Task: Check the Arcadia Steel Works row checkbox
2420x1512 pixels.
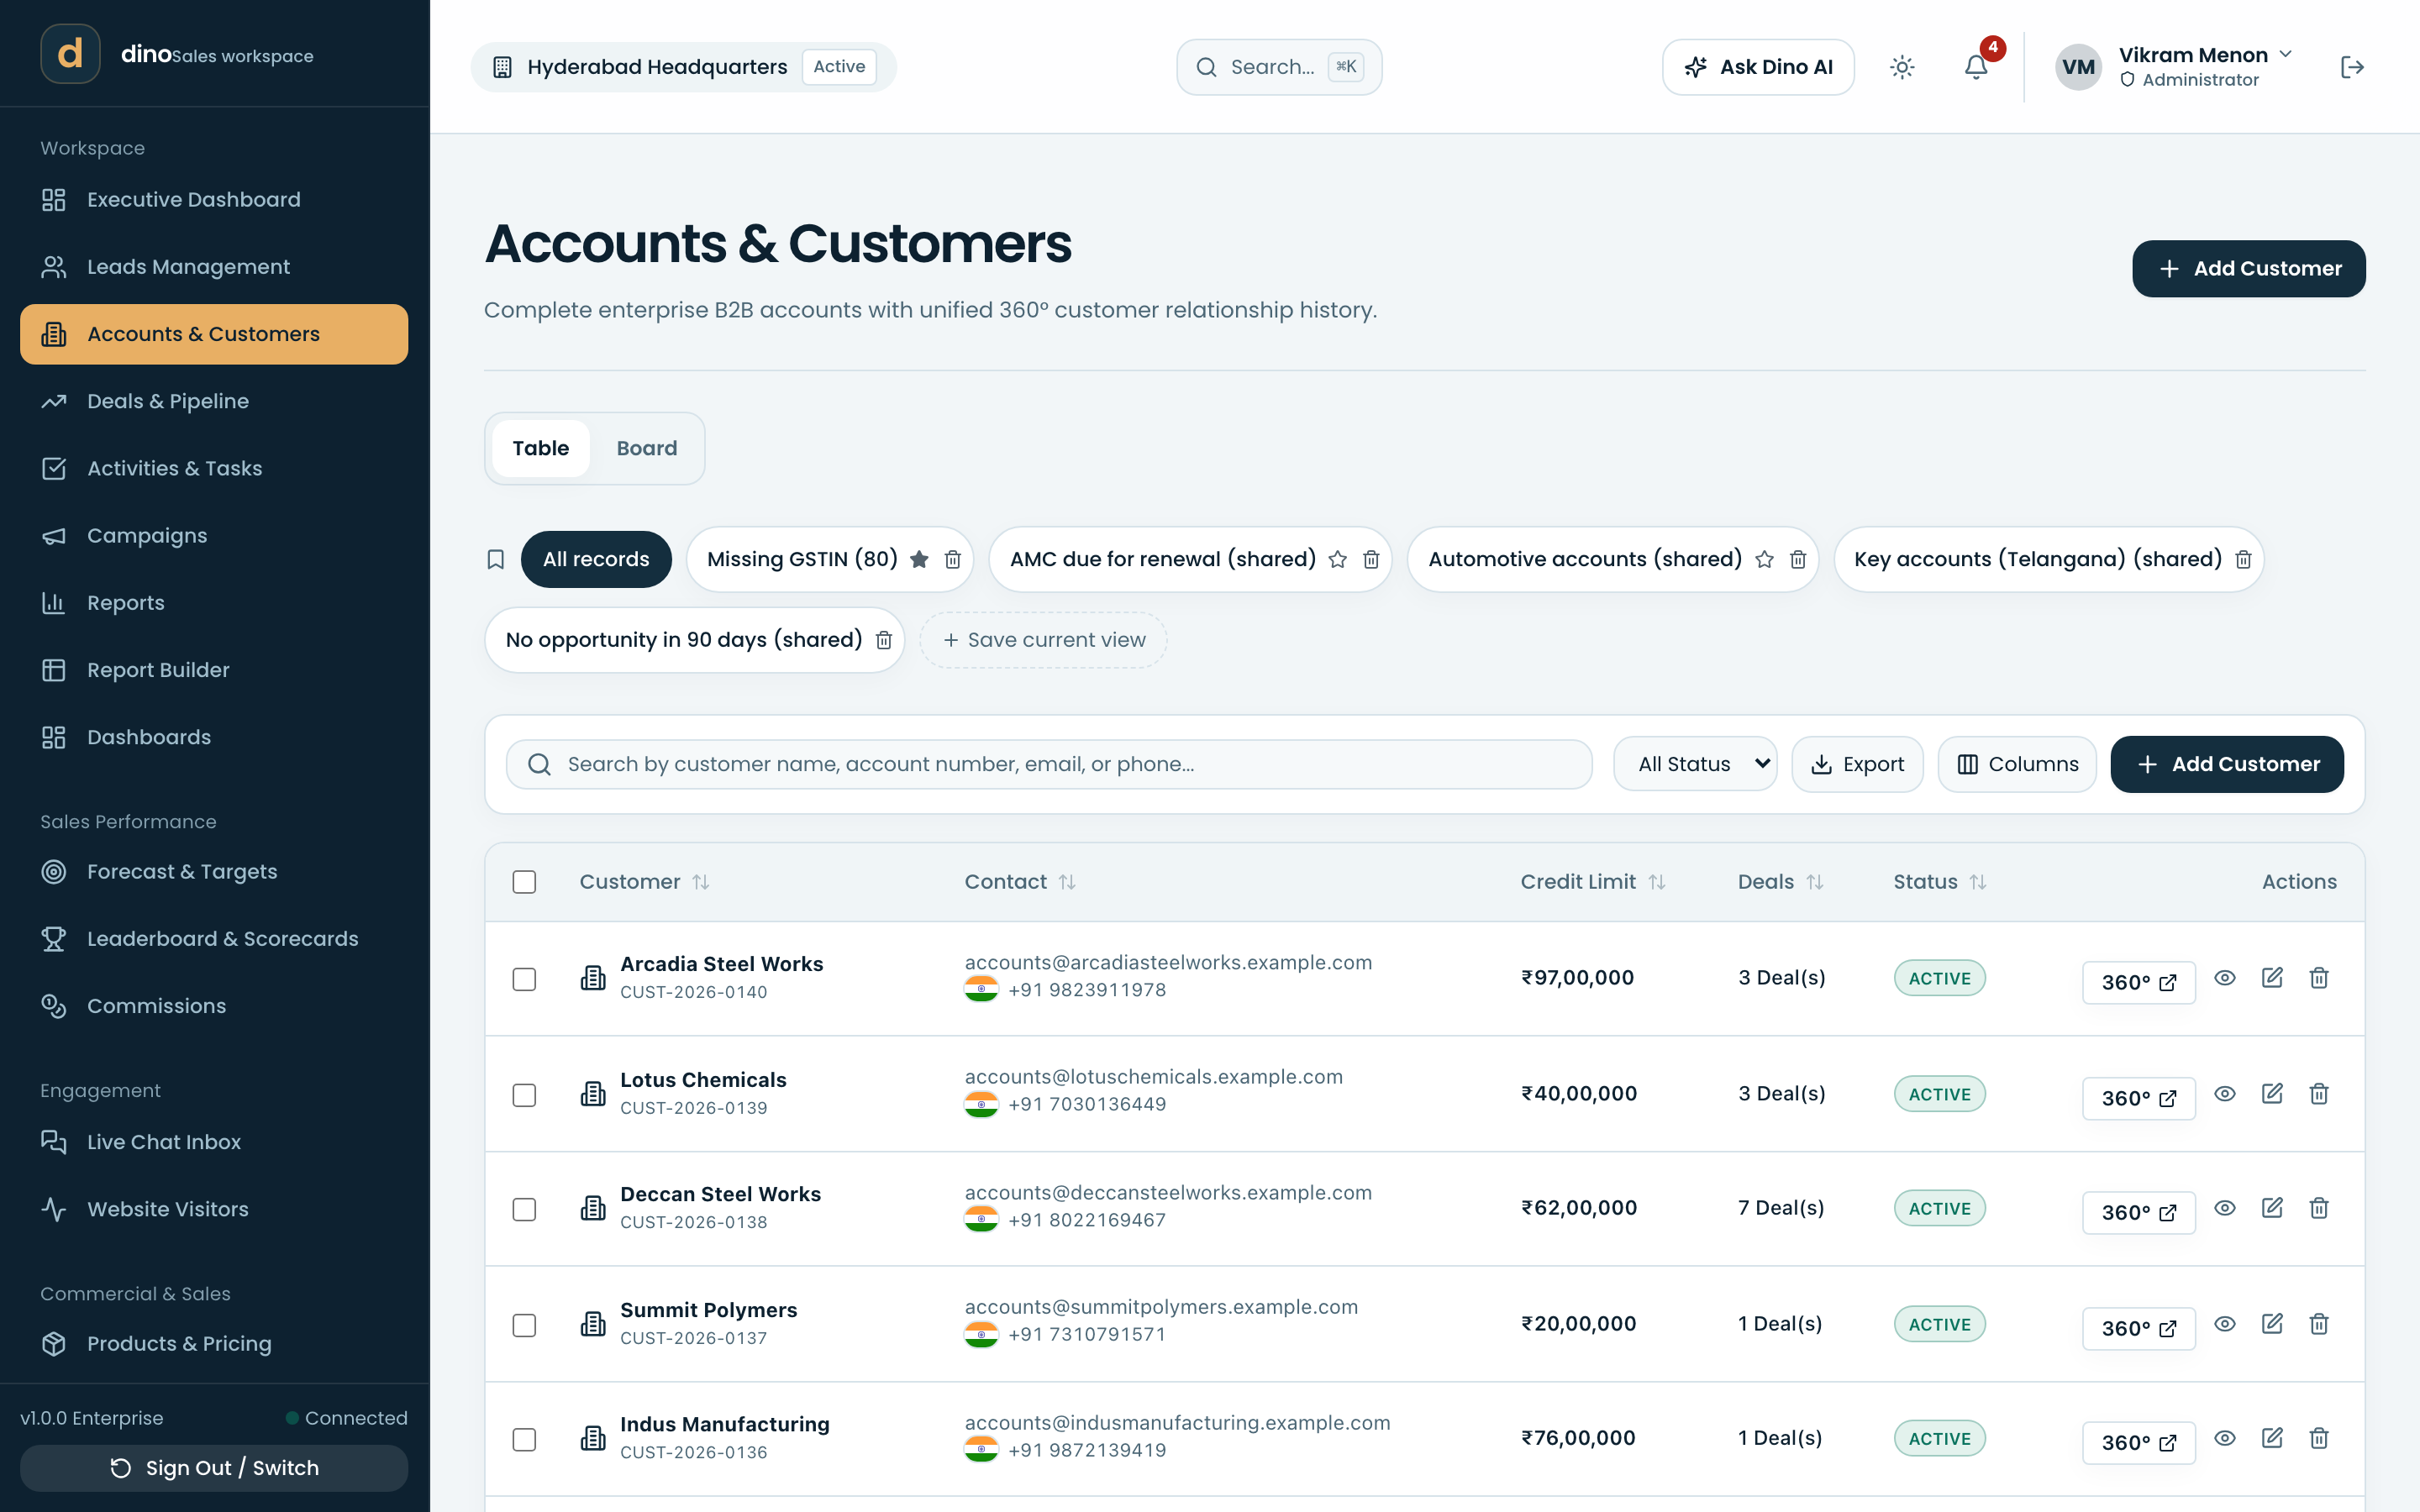Action: 524,979
